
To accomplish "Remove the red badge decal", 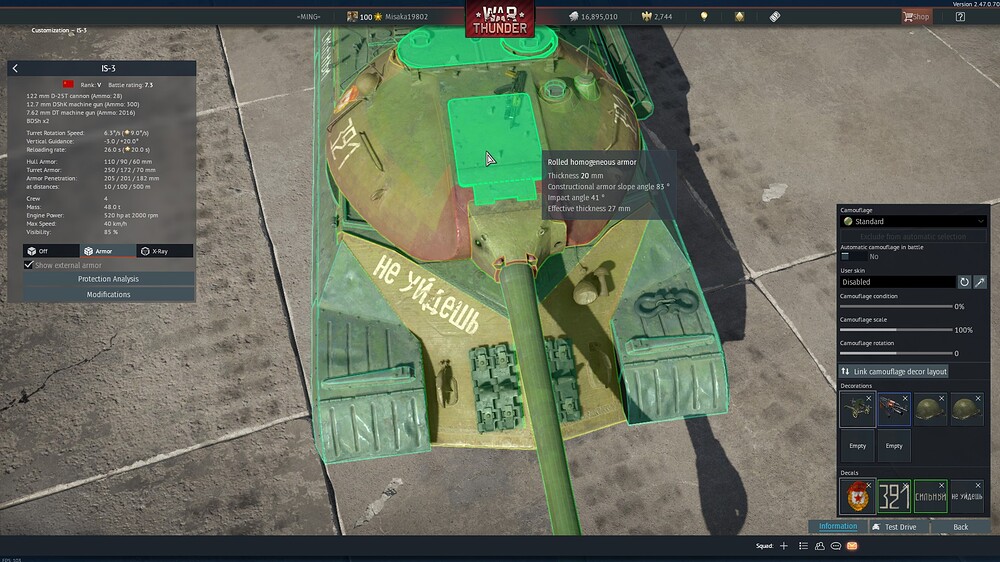I will (x=869, y=485).
